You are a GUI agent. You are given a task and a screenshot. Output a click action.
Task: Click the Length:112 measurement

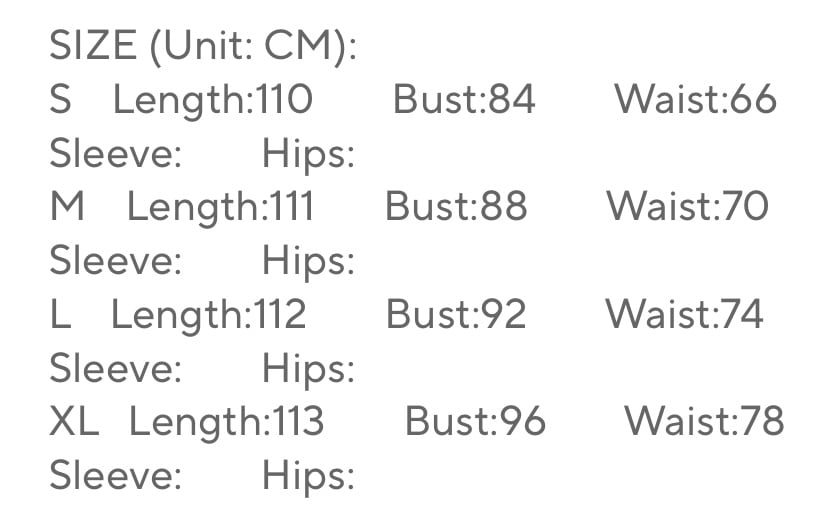tap(208, 316)
